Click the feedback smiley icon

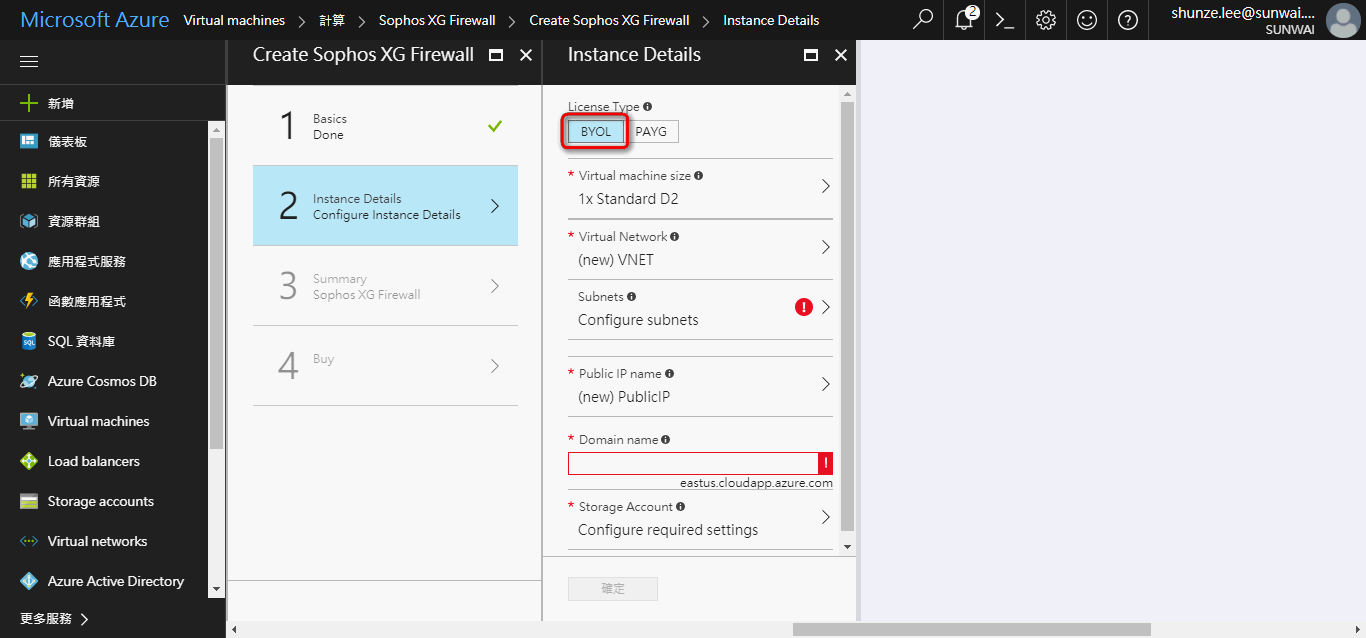(1087, 20)
